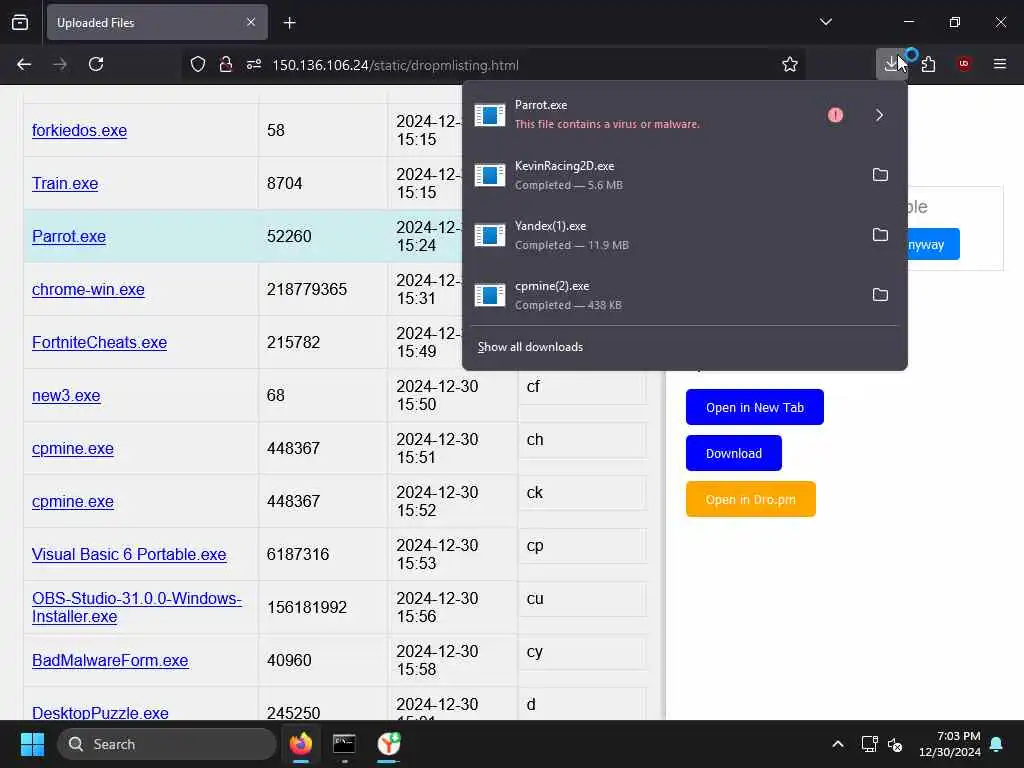The width and height of the screenshot is (1024, 768).
Task: Open the network status tray icon
Action: click(x=869, y=744)
